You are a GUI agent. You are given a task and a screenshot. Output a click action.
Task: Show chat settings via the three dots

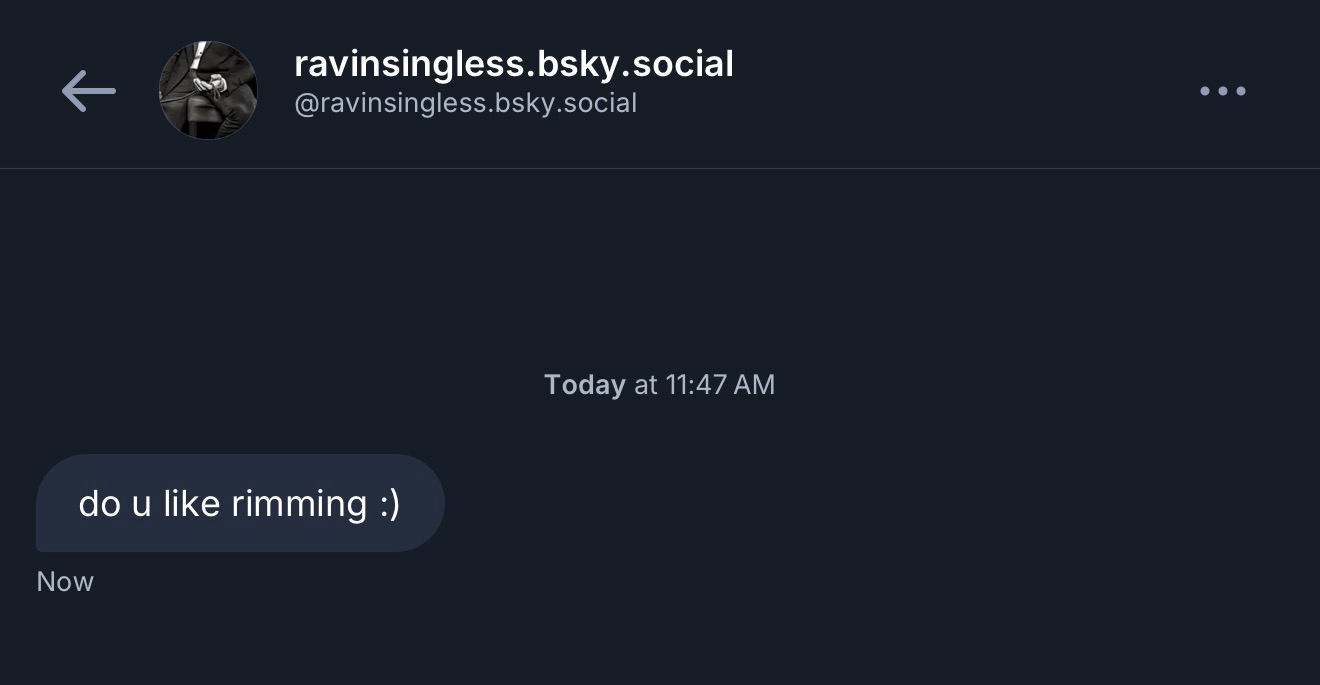click(x=1222, y=91)
